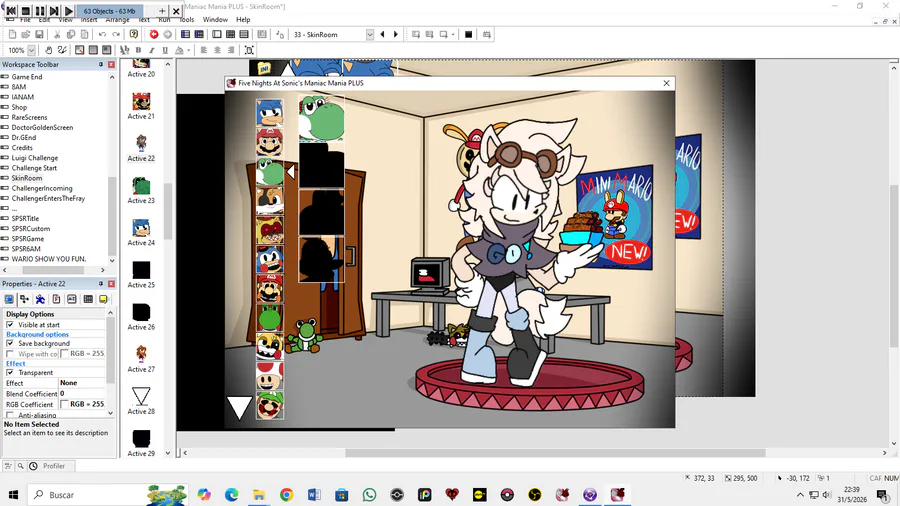Open the Event Editor icon
900x506 pixels.
(x=230, y=34)
